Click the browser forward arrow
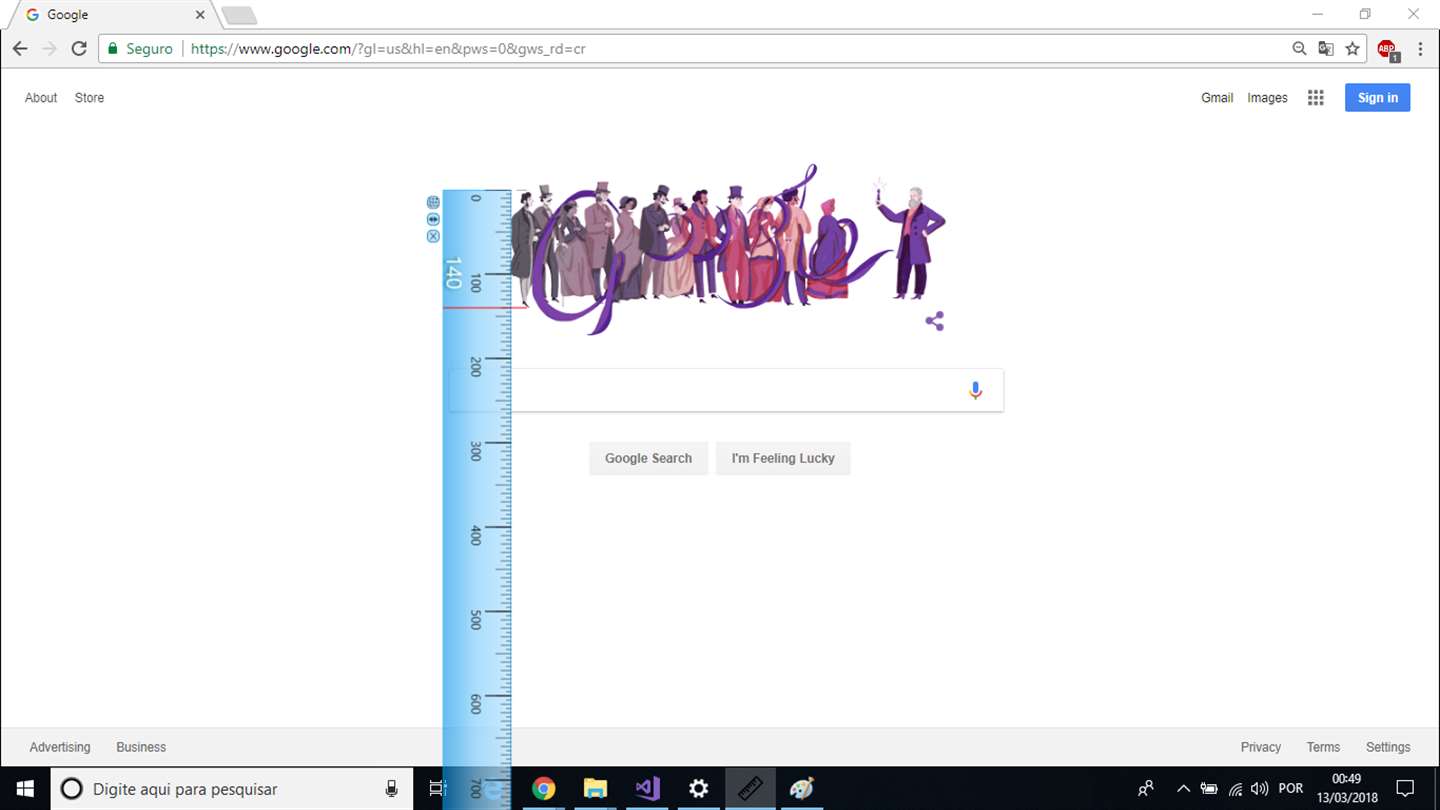The height and width of the screenshot is (810, 1440). (49, 48)
